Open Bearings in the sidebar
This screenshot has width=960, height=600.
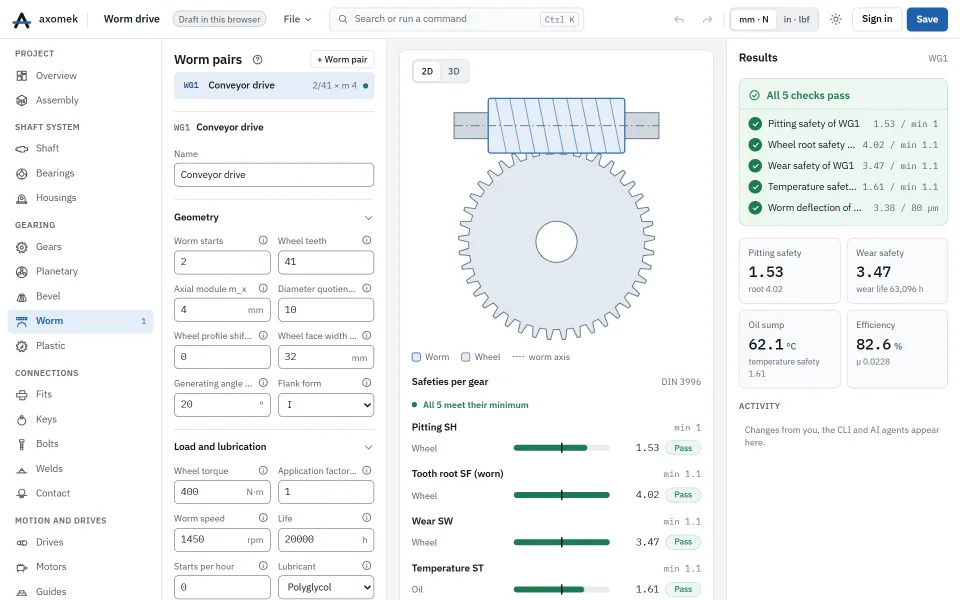tap(80, 173)
